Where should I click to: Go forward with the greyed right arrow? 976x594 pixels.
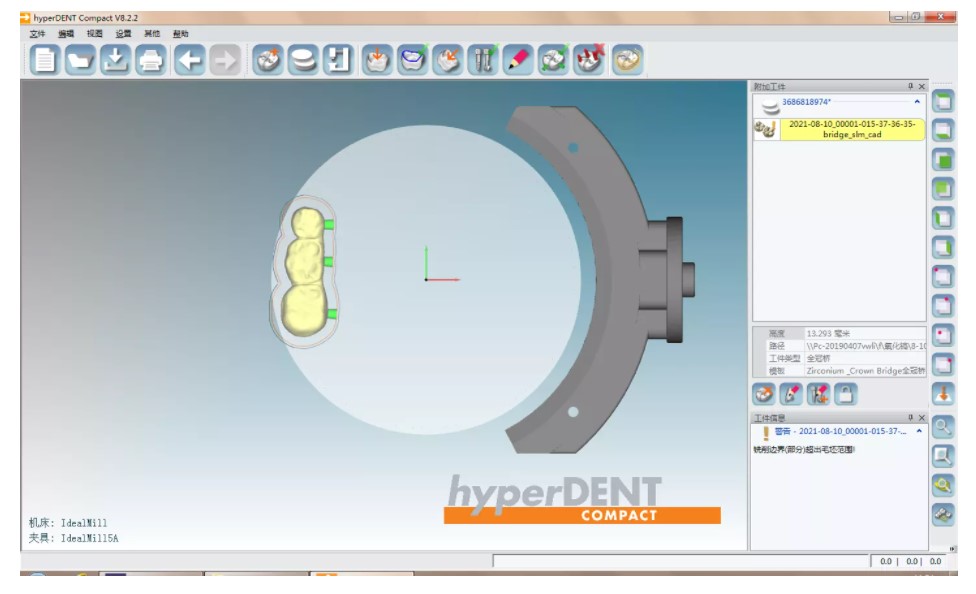[x=225, y=60]
